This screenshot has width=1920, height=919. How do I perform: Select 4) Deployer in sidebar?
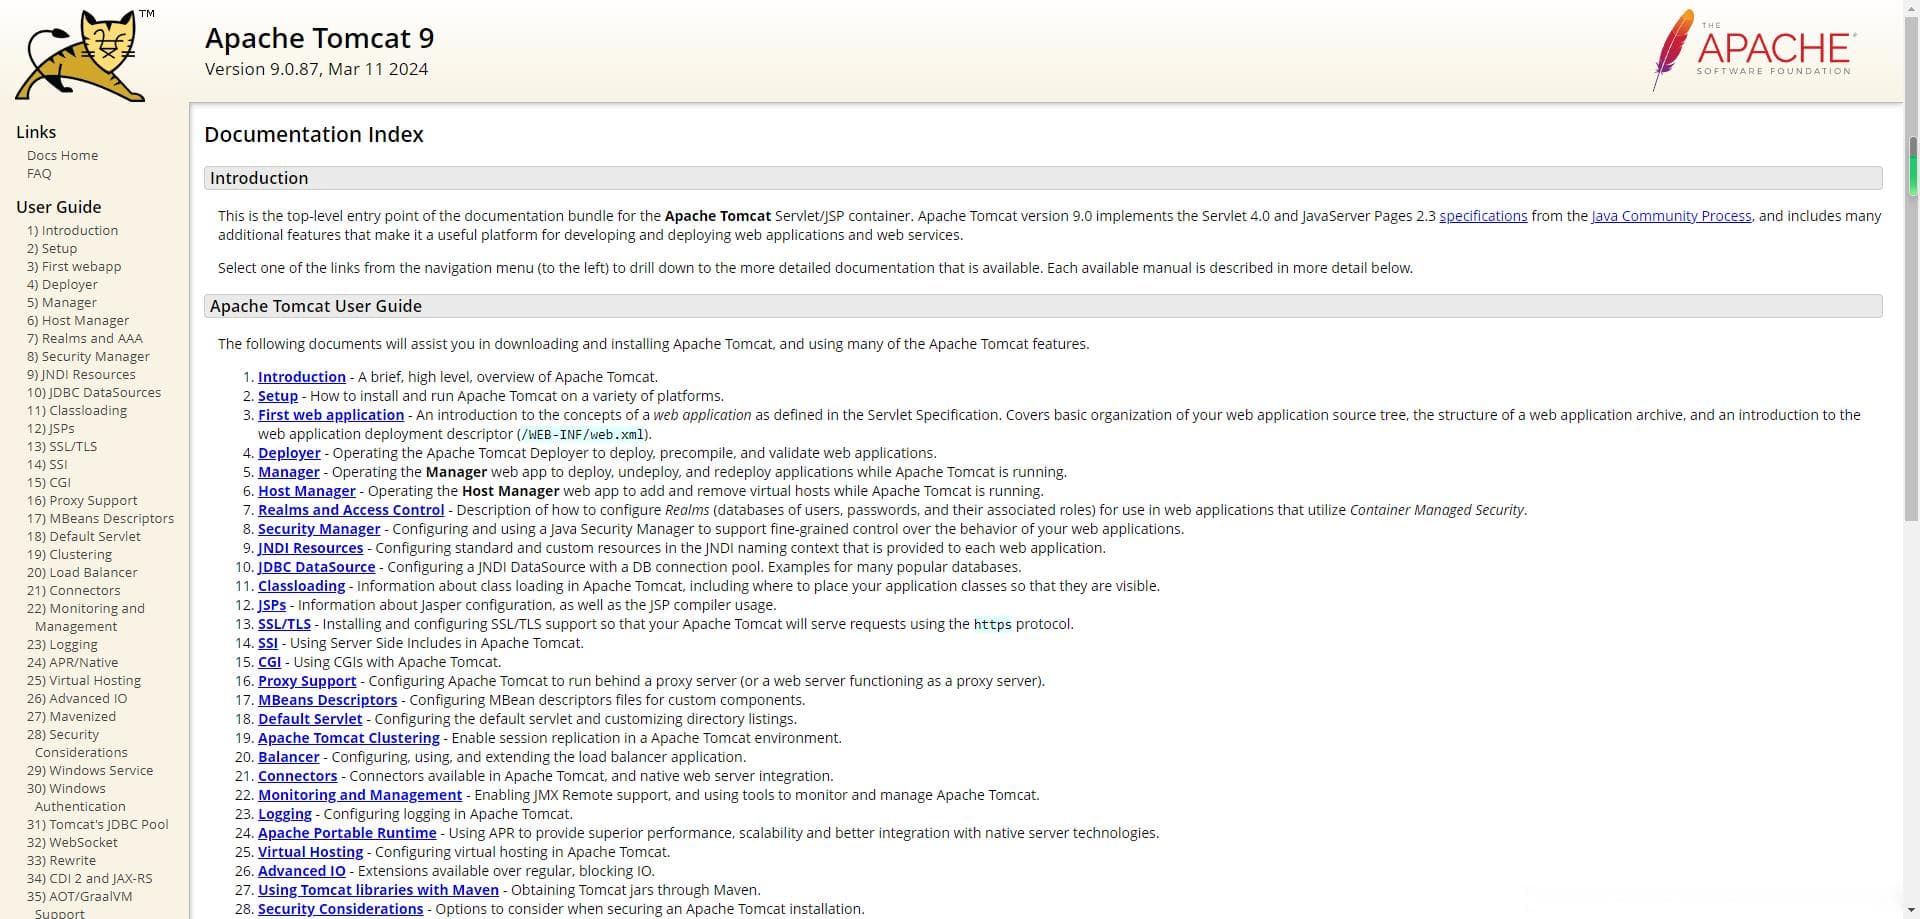[x=62, y=284]
